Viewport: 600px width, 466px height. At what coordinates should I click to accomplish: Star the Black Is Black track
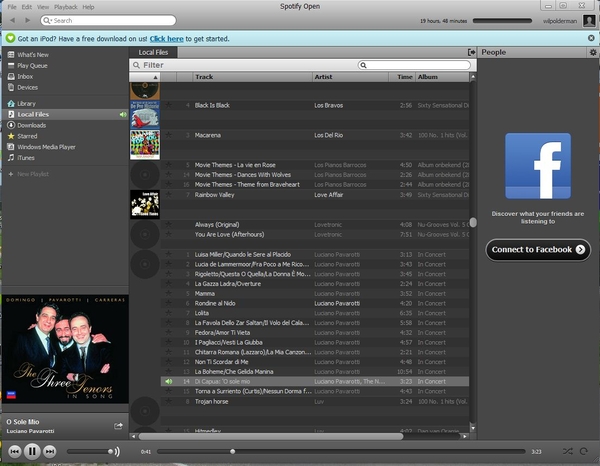click(x=168, y=104)
